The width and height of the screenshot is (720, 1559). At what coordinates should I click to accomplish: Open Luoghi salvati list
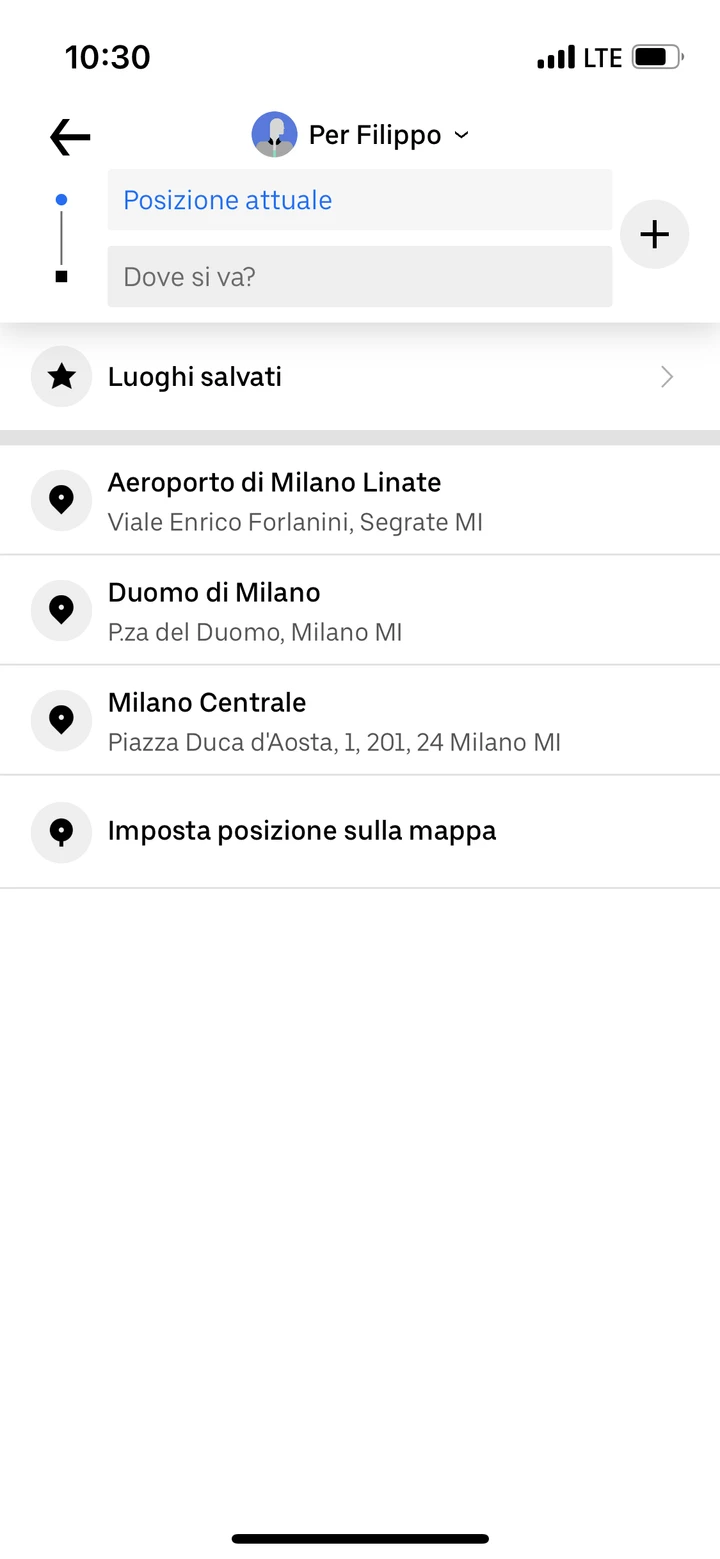pyautogui.click(x=360, y=377)
